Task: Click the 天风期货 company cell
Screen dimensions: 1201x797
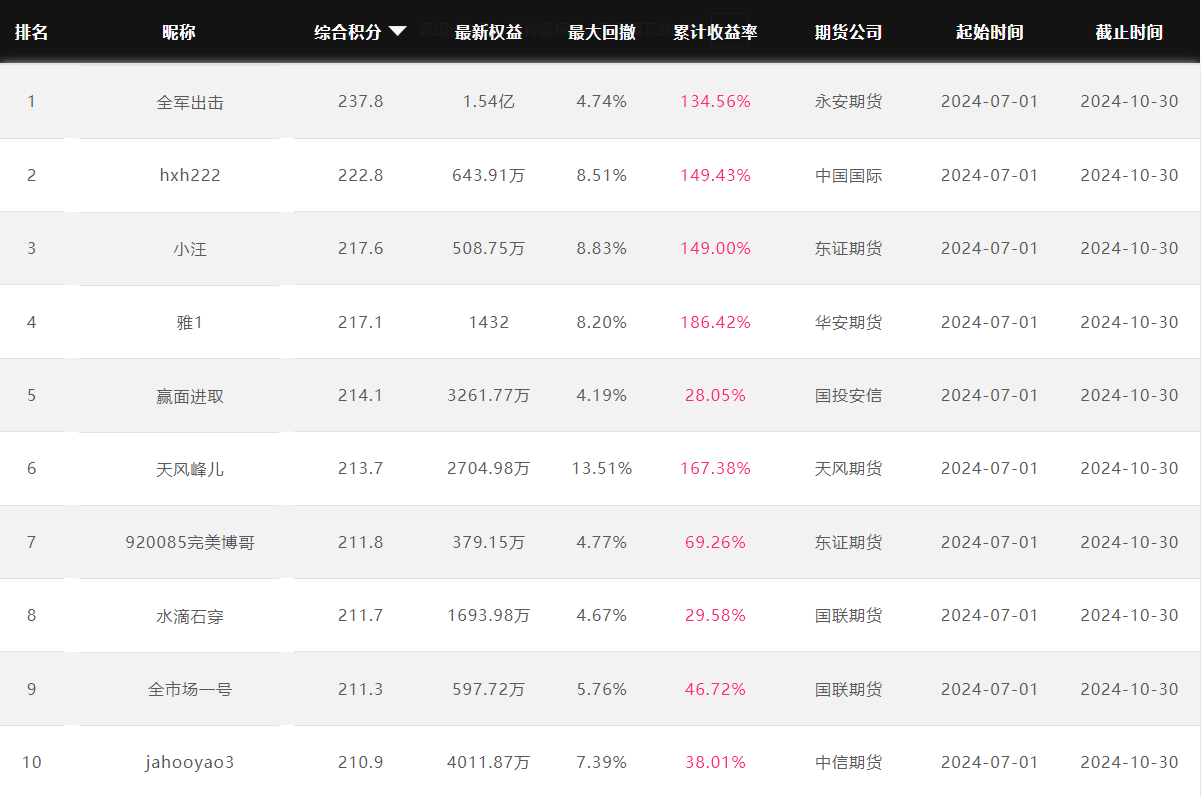Action: [848, 468]
